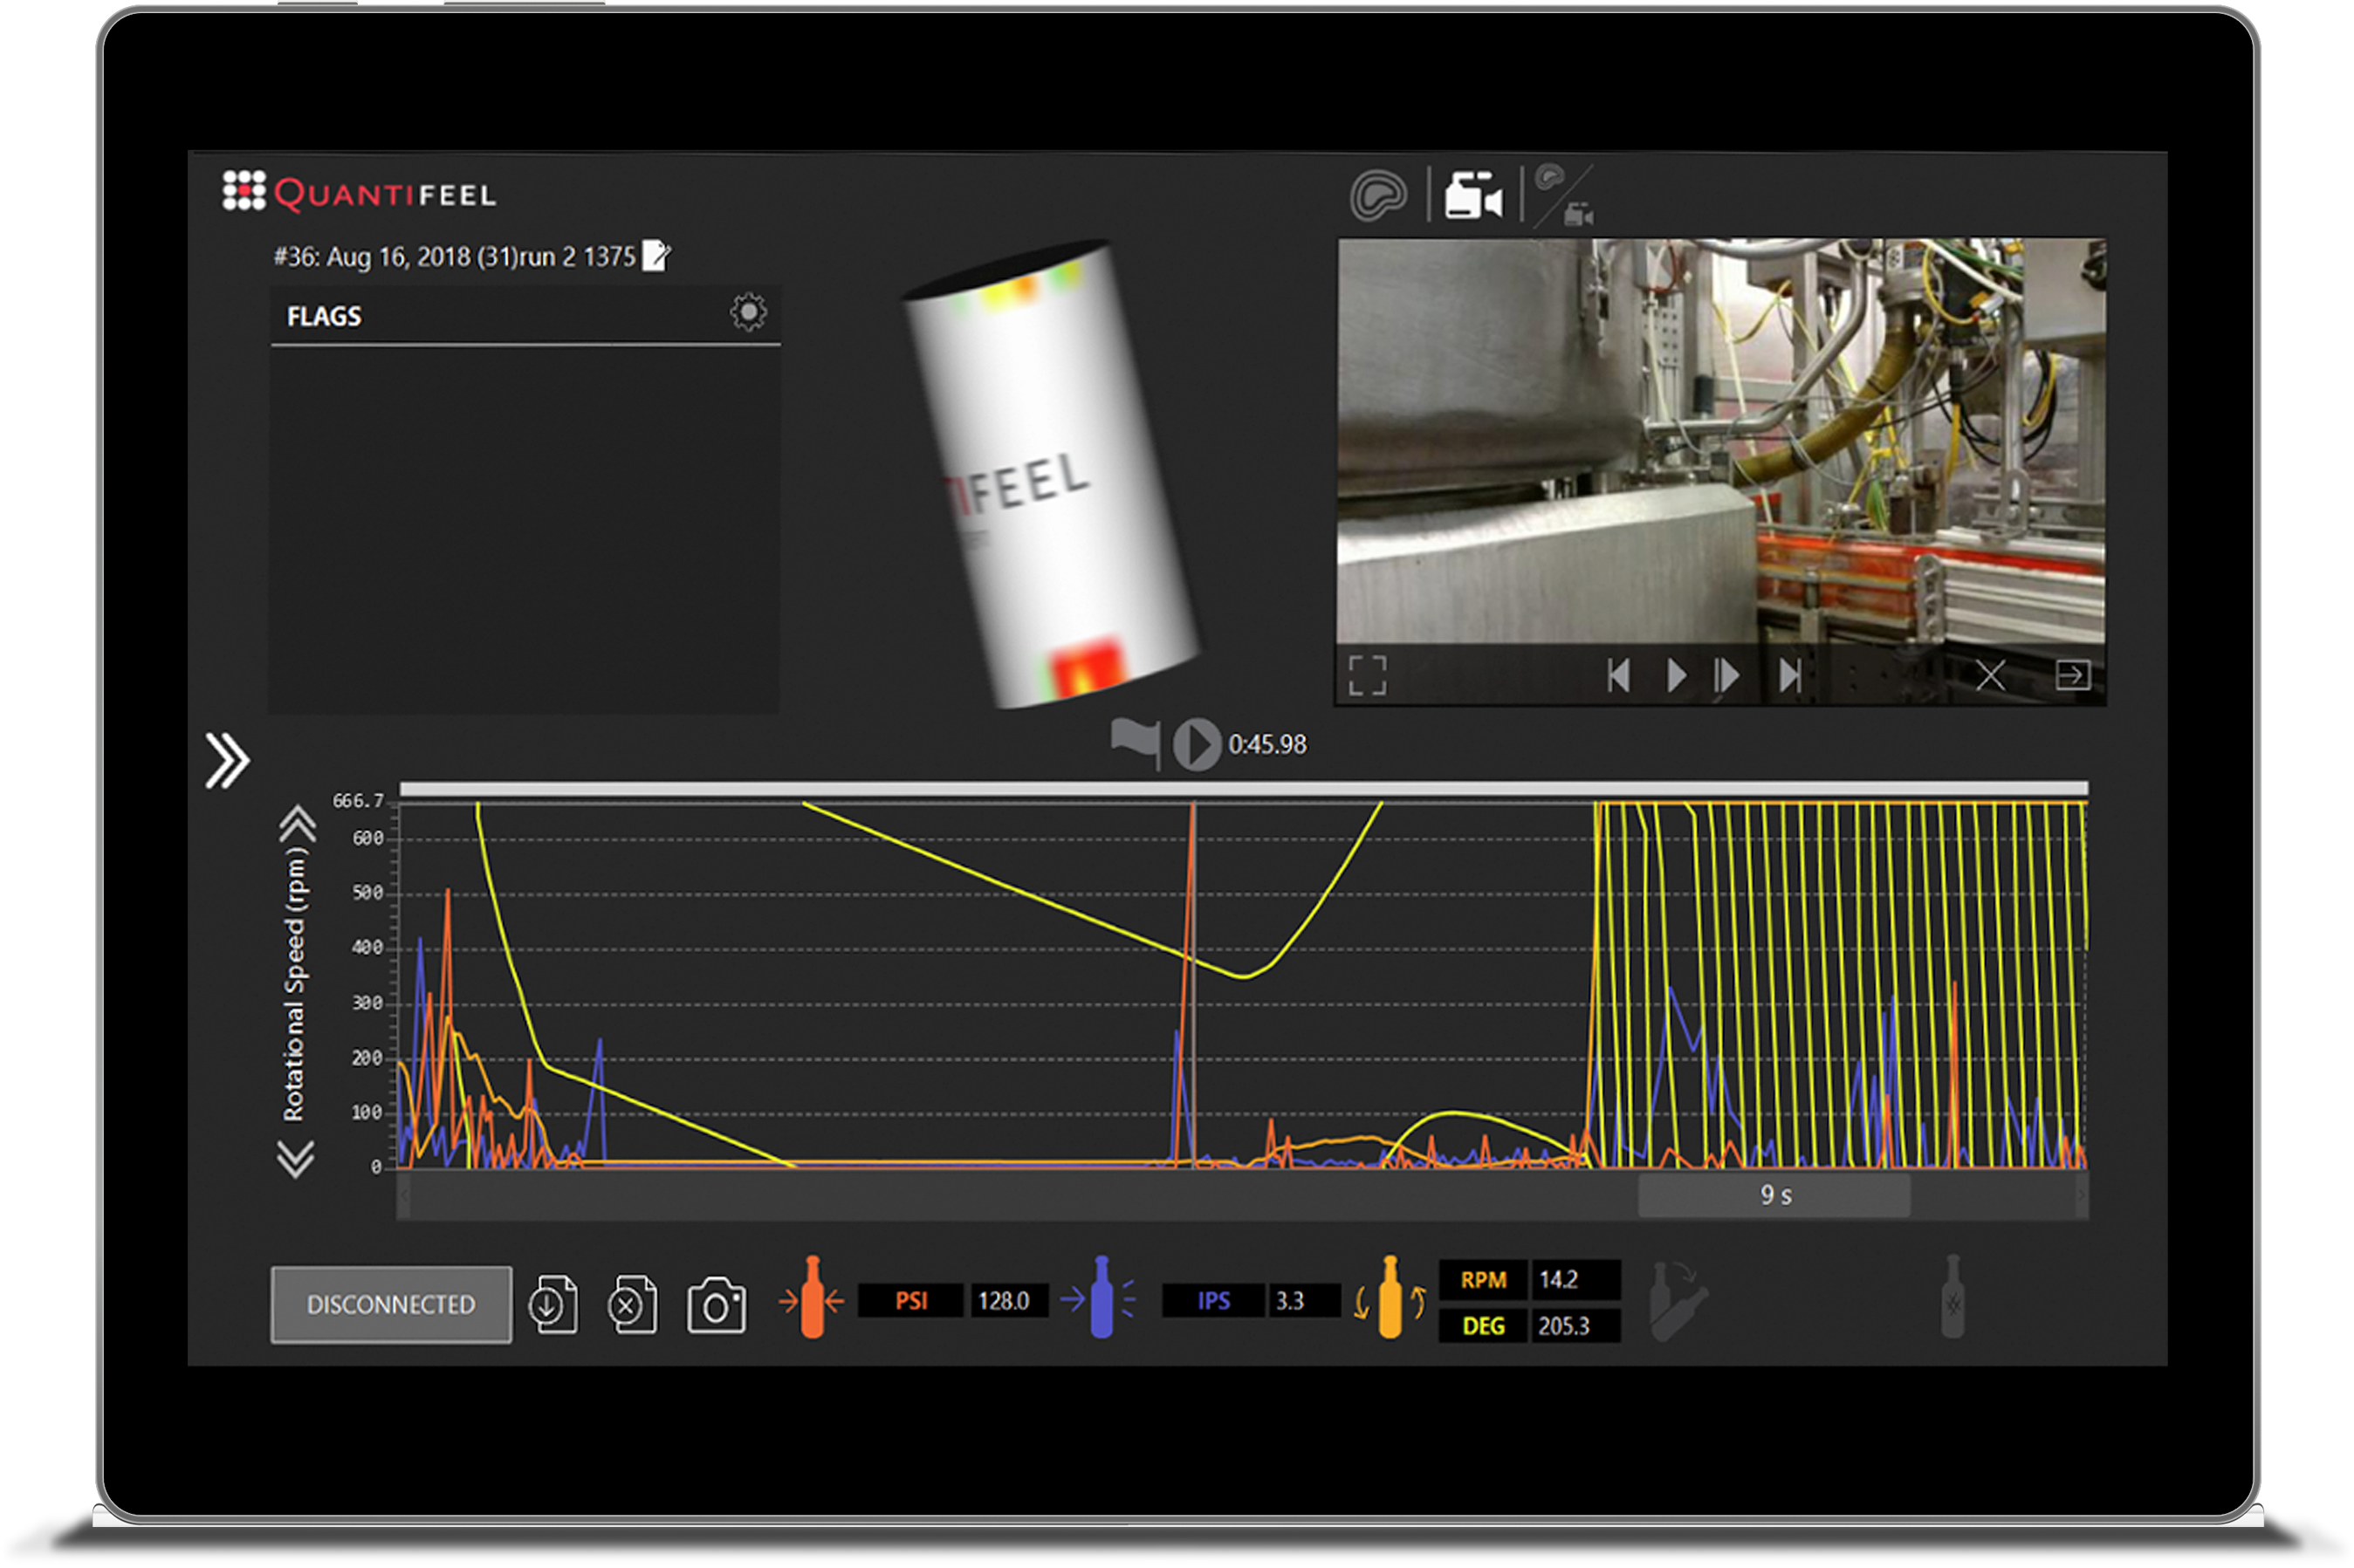
Task: Expand the chart range with the downward double chevron
Action: pyautogui.click(x=297, y=1155)
